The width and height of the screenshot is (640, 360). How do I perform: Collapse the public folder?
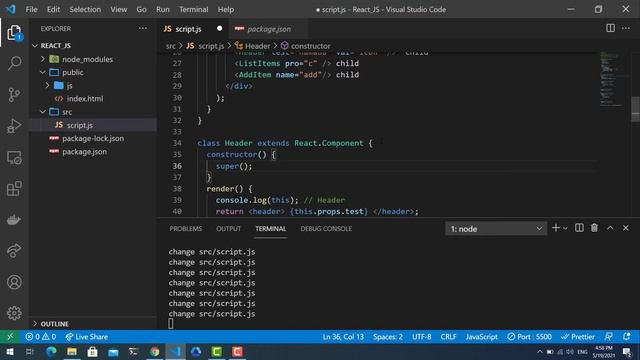coord(43,72)
